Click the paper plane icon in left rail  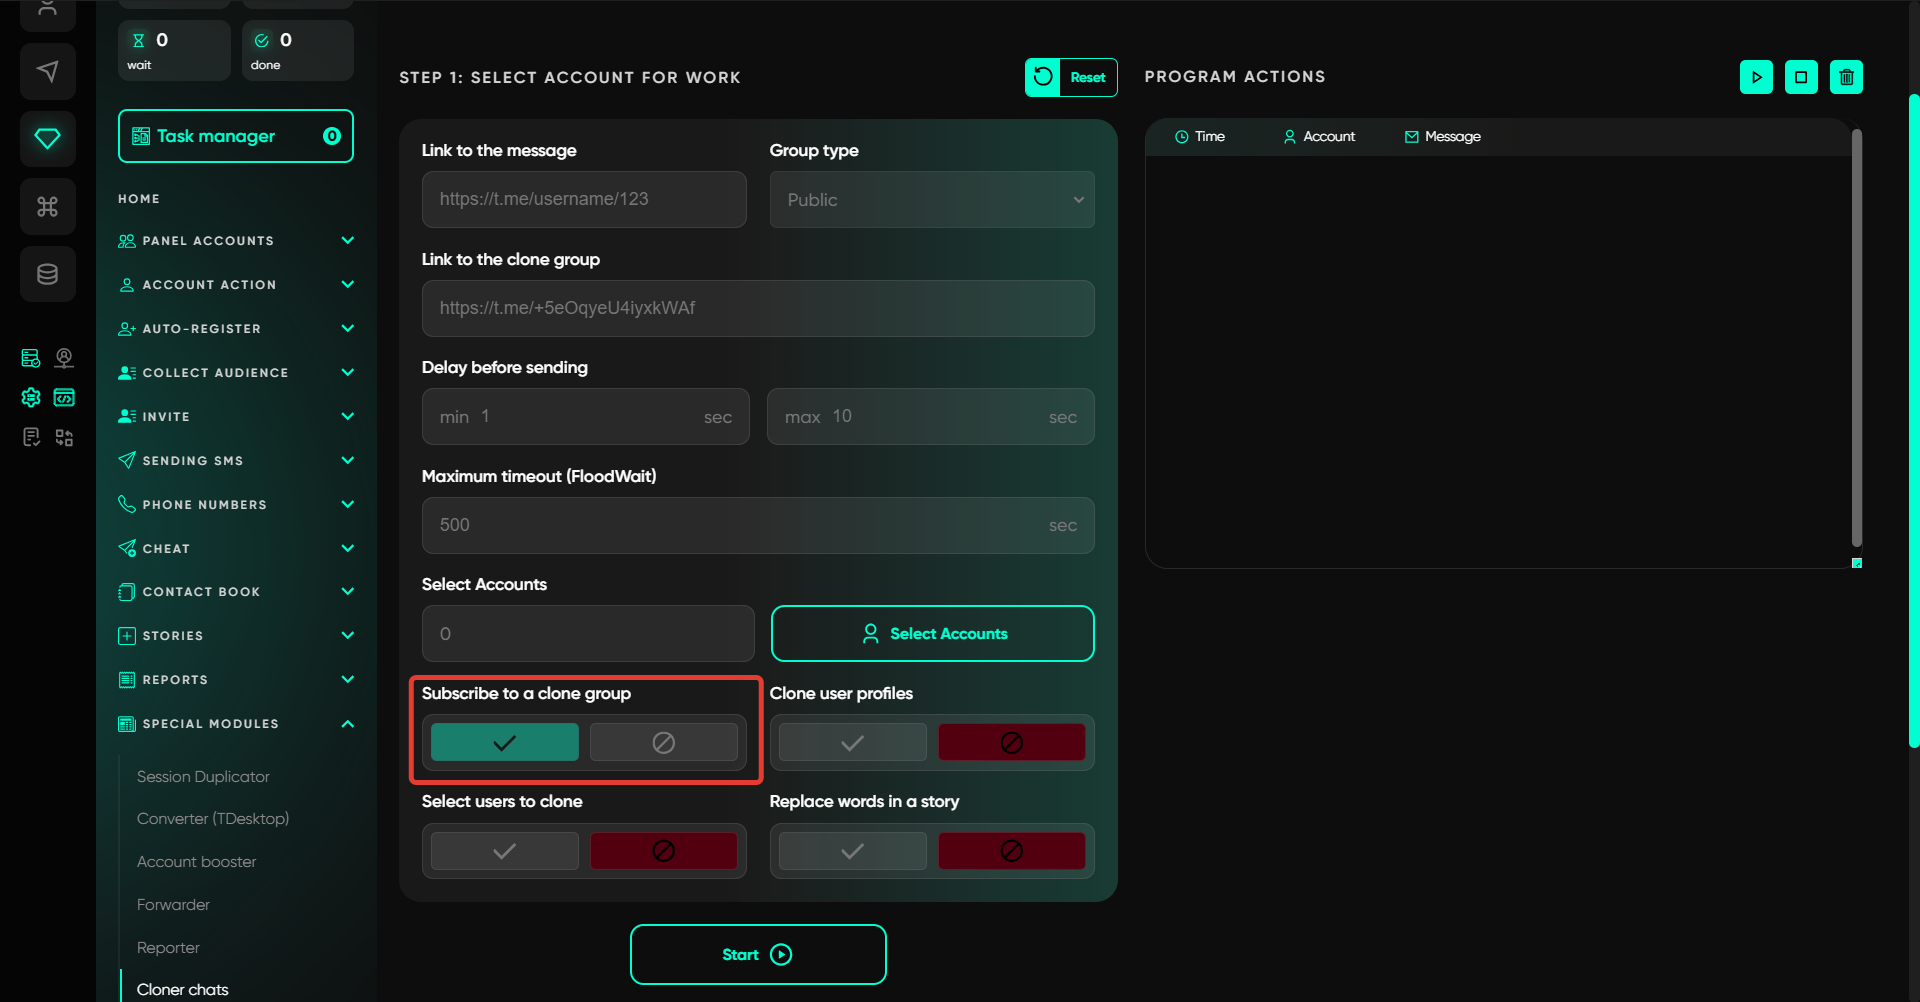tap(47, 71)
